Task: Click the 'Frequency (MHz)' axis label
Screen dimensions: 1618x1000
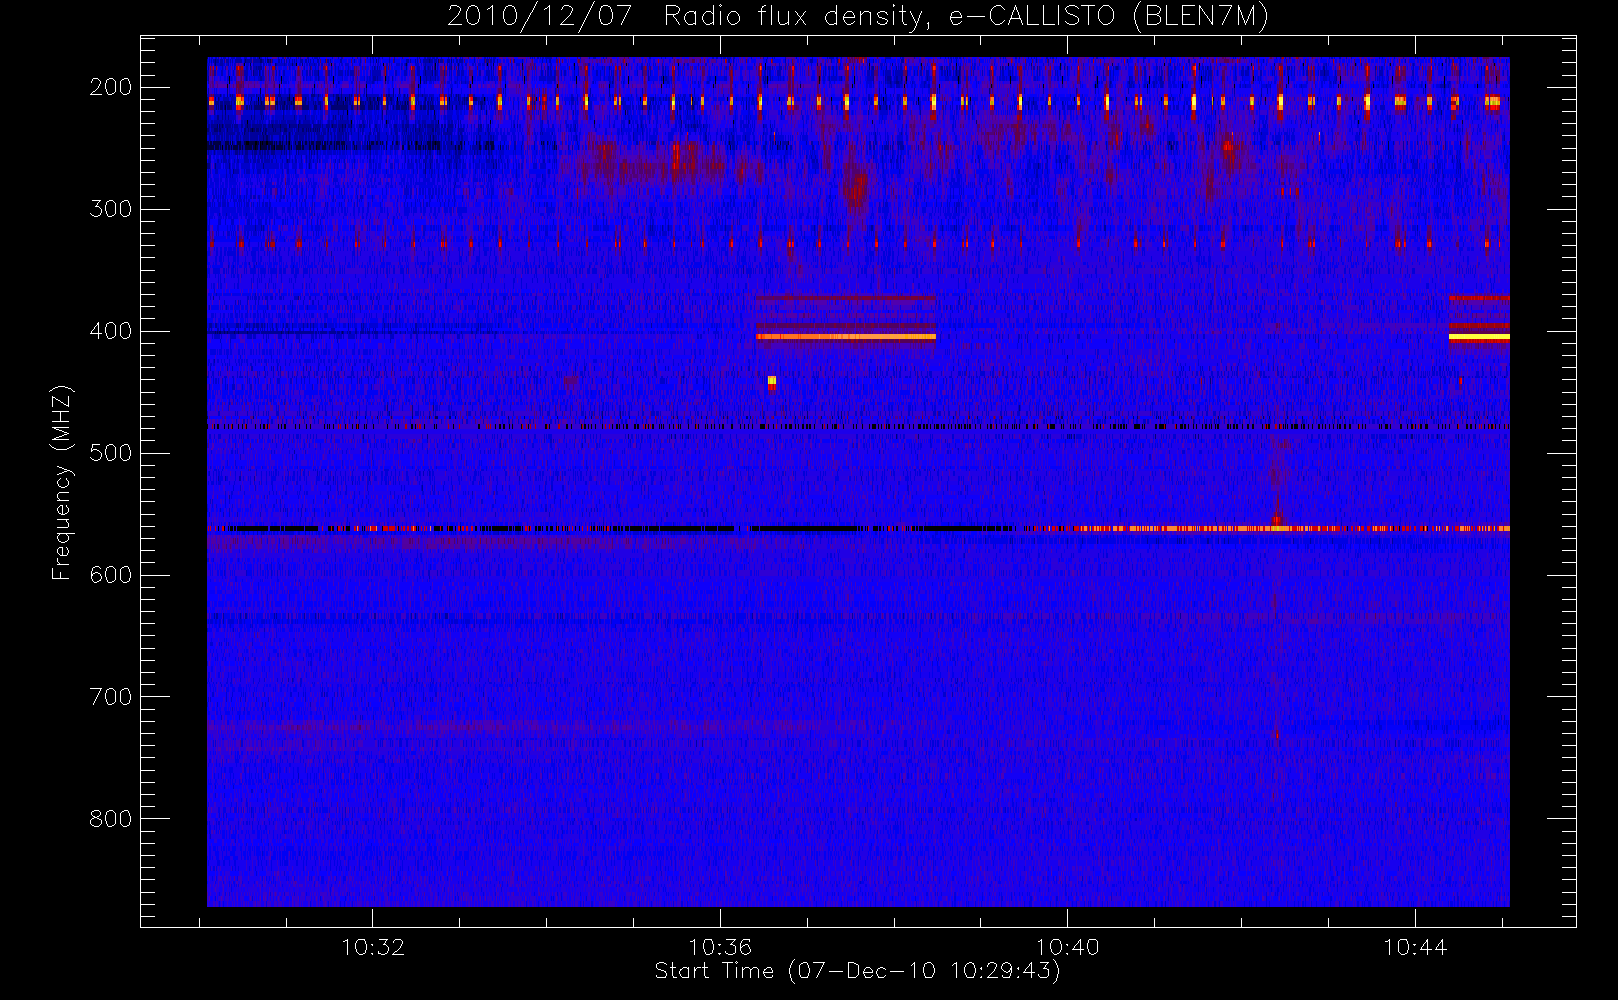Action: coord(62,482)
